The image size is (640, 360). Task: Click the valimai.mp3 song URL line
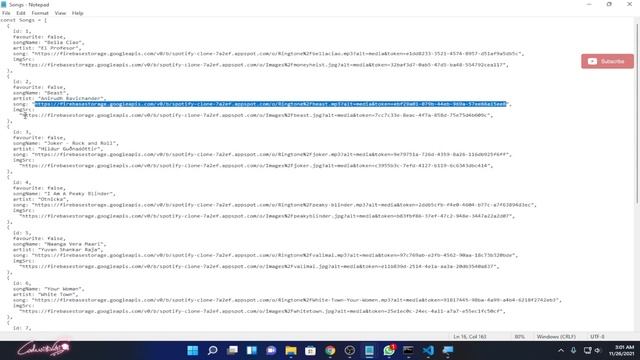click(265, 256)
